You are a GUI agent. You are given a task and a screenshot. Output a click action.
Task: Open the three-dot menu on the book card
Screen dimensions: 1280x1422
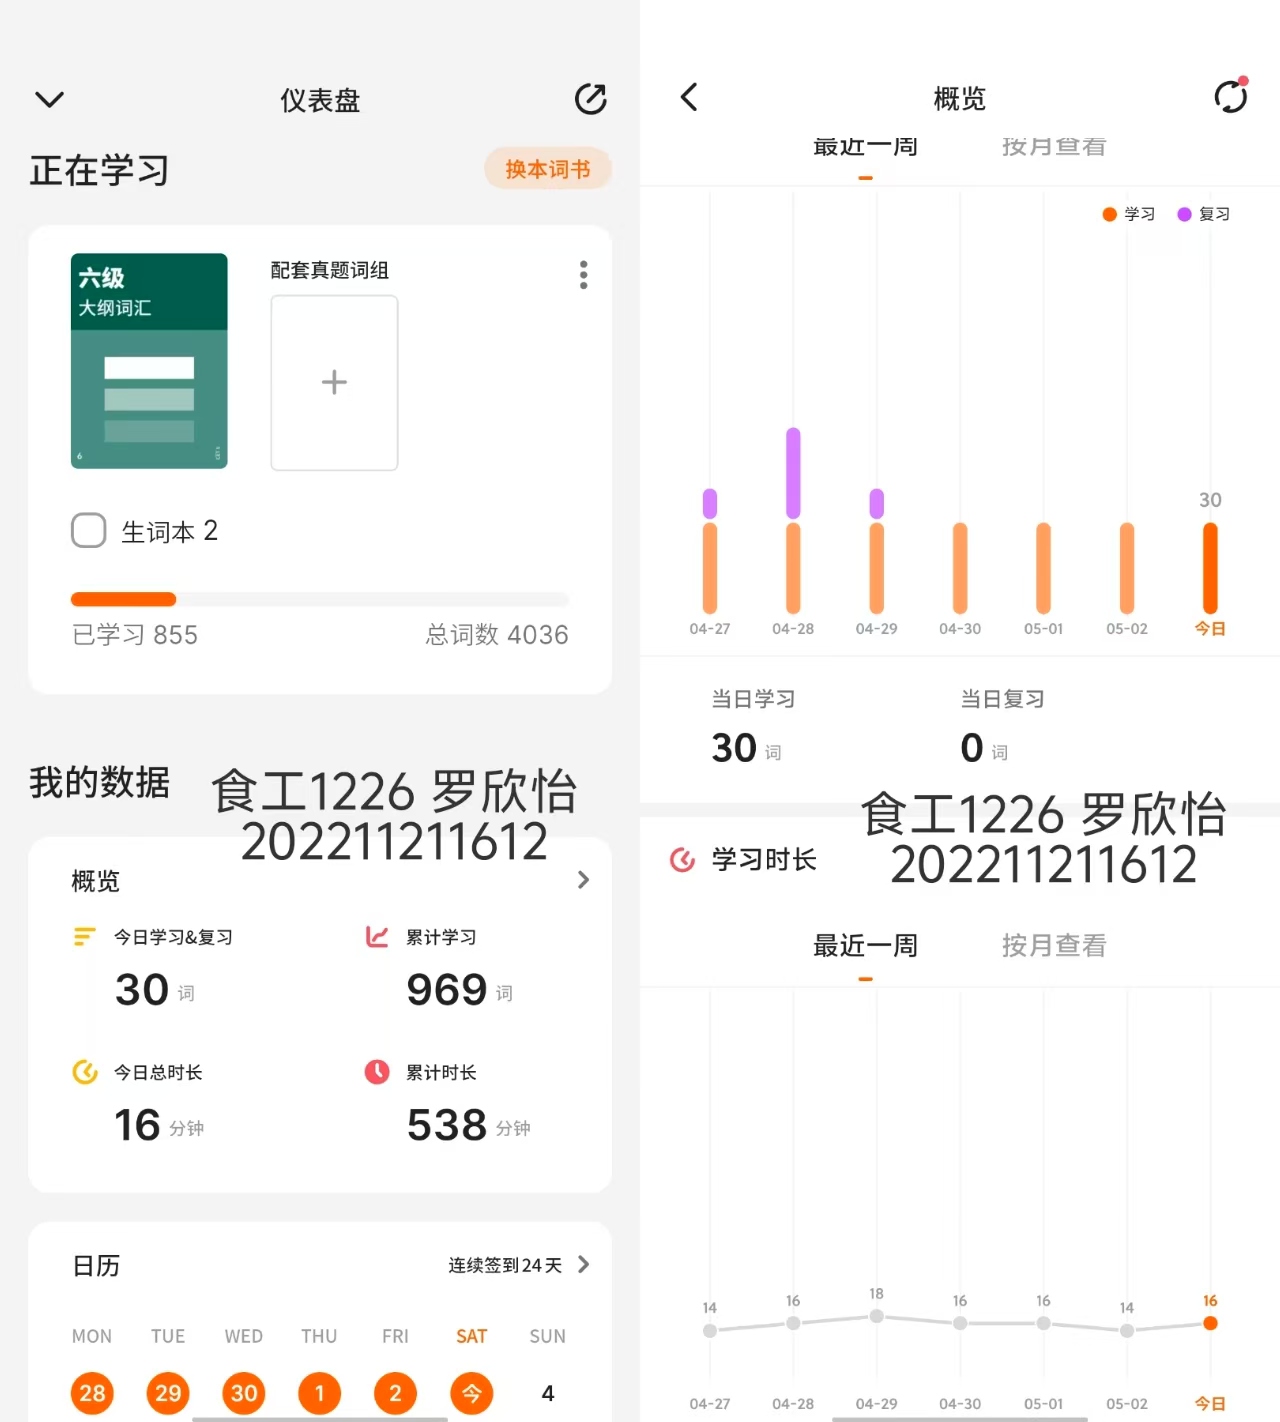[x=583, y=275]
